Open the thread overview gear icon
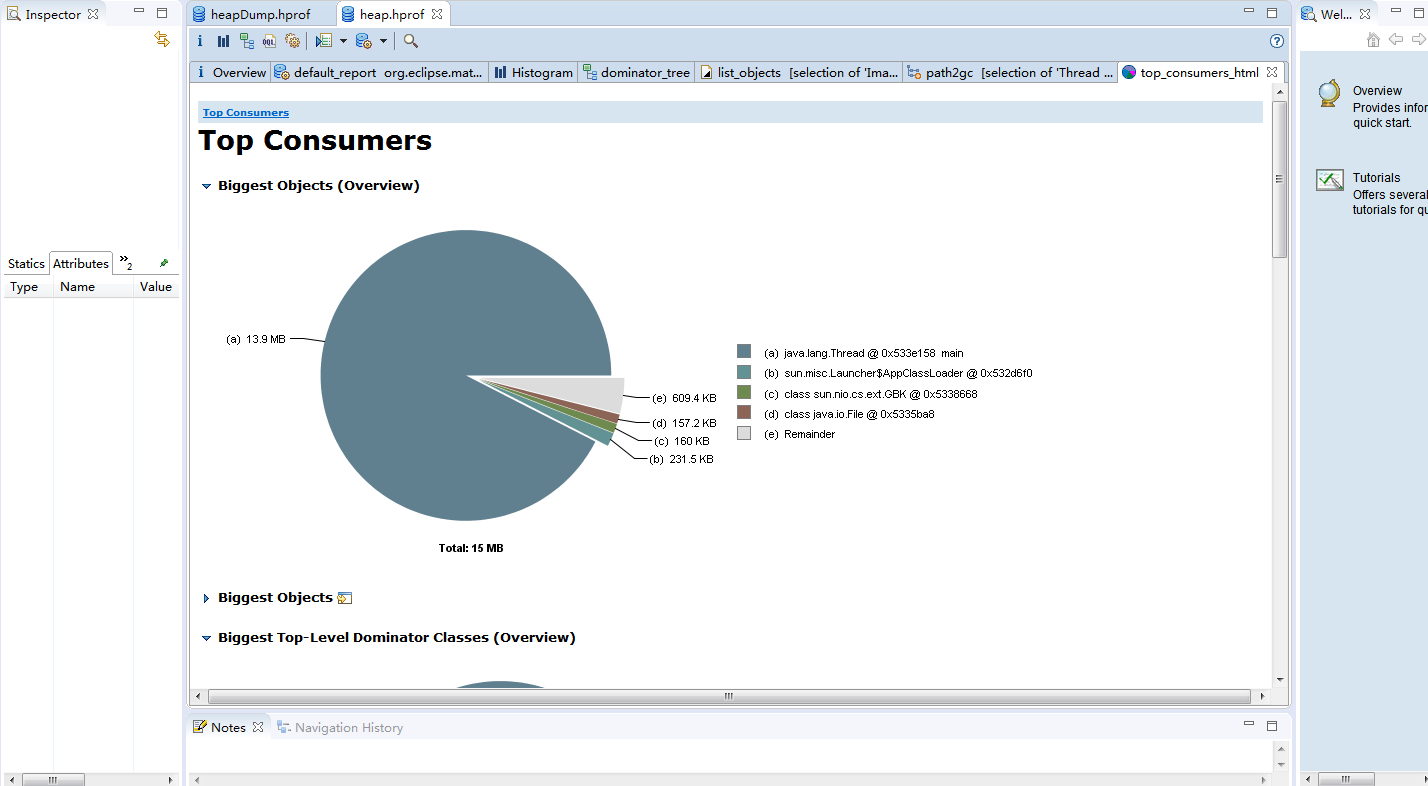The height and width of the screenshot is (786, 1428). pos(292,41)
